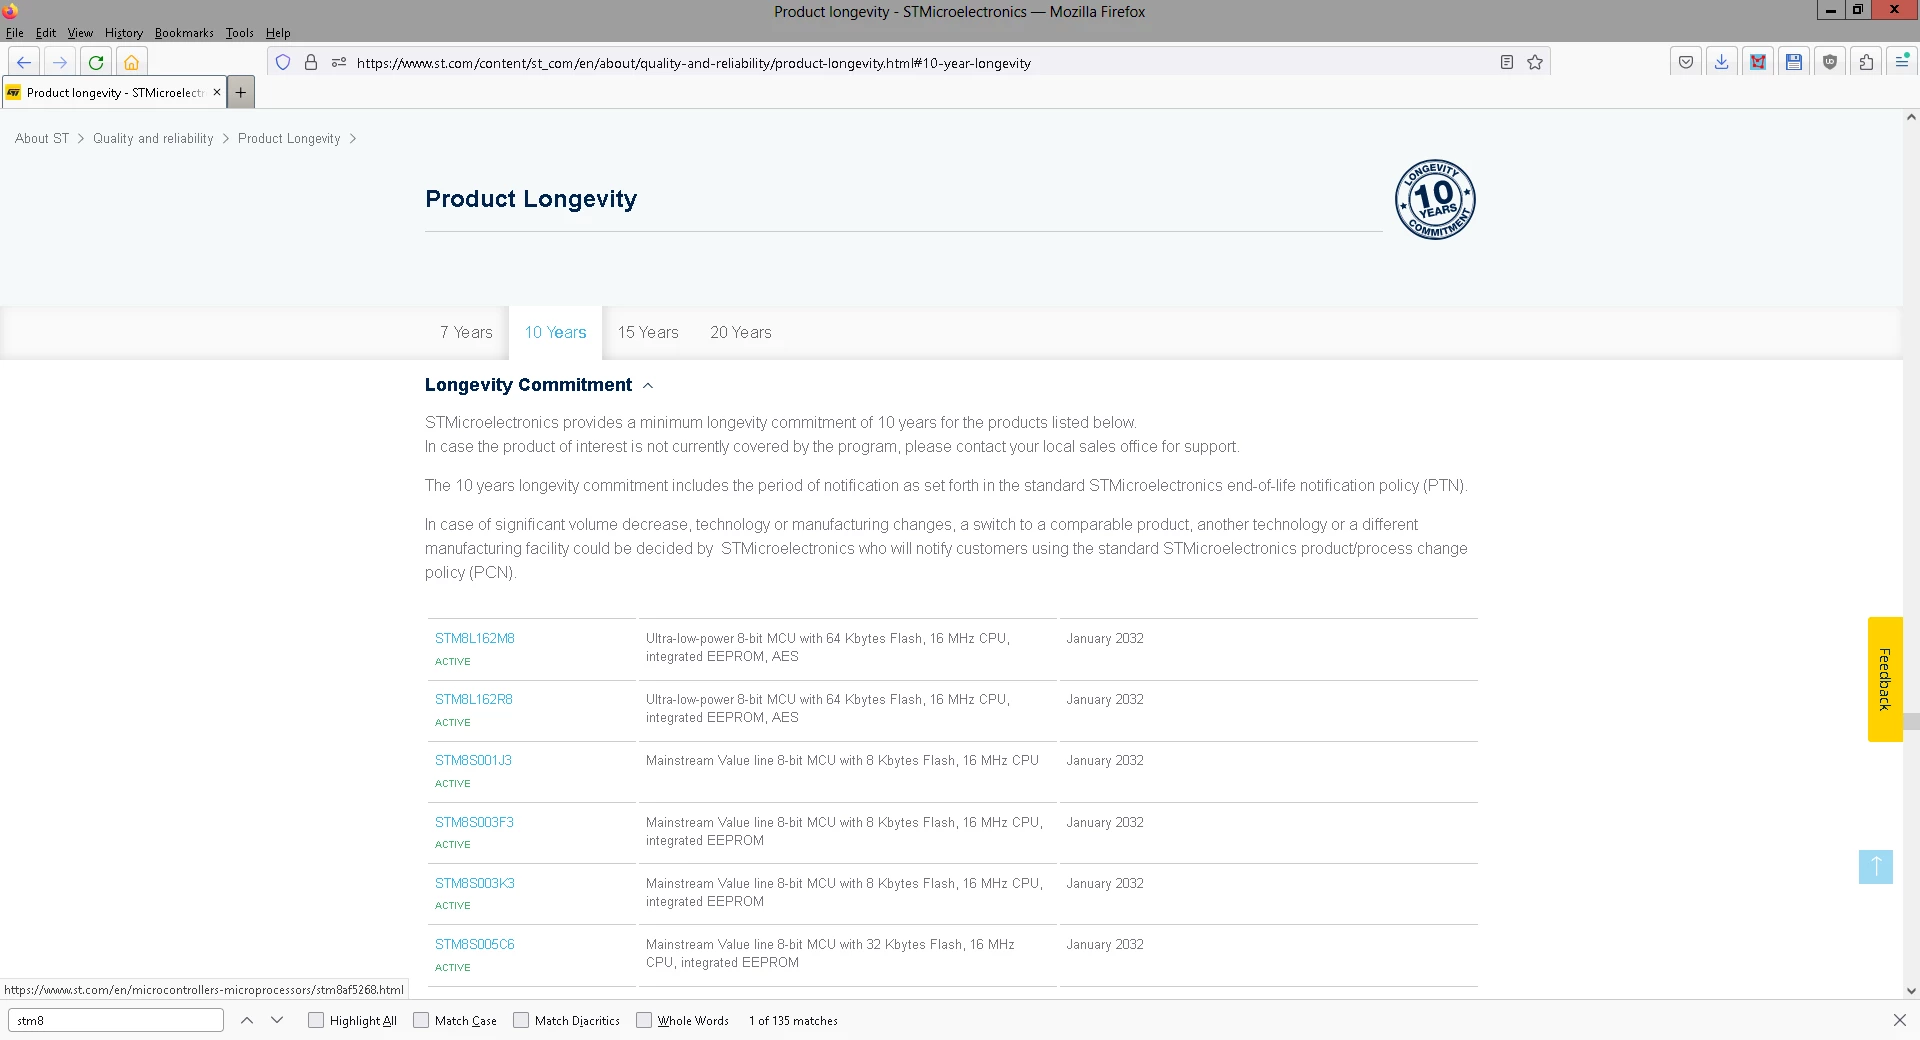The height and width of the screenshot is (1040, 1920).
Task: Bookmark this page with the star
Action: tap(1535, 62)
